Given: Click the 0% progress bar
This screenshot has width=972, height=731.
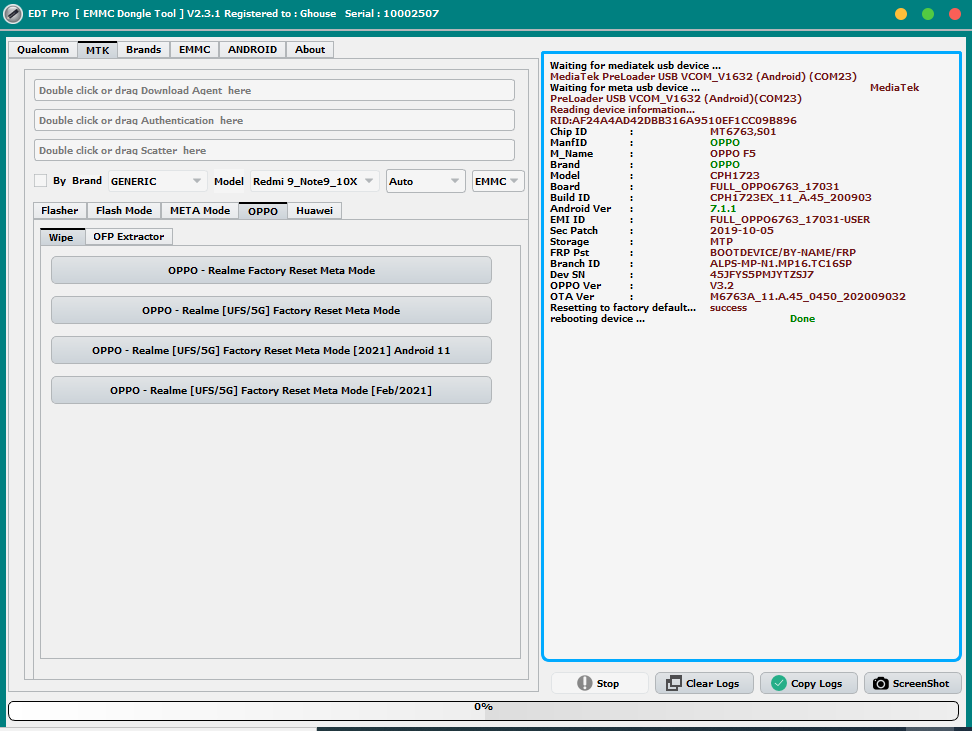Looking at the screenshot, I should [483, 708].
